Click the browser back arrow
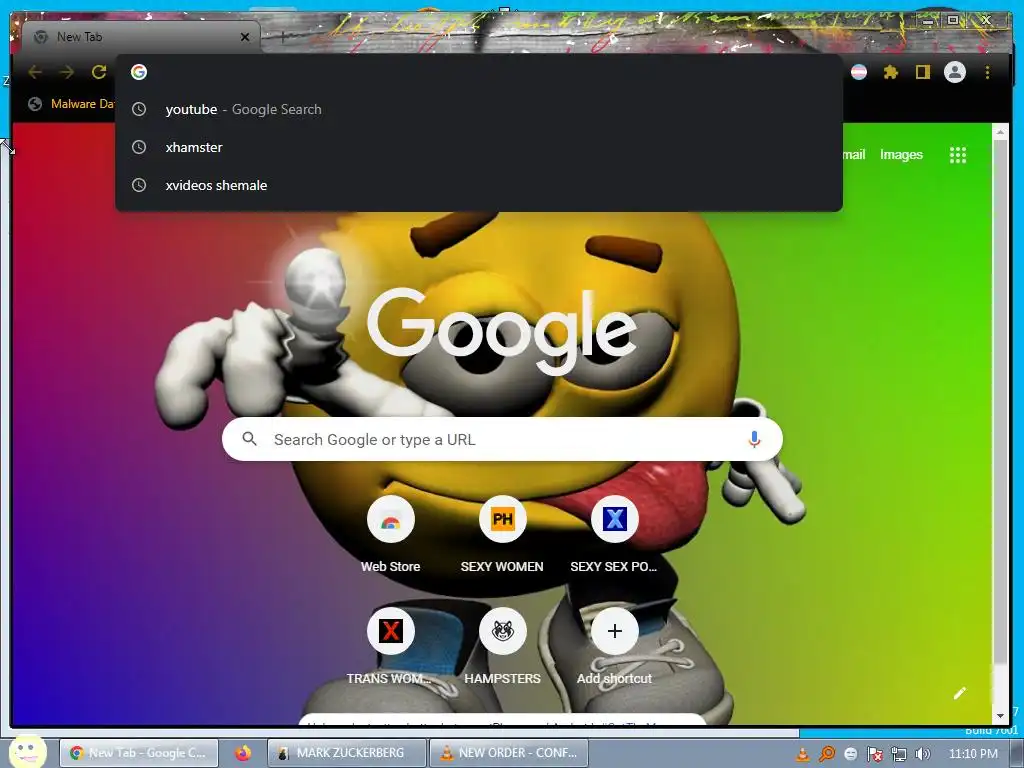Image resolution: width=1024 pixels, height=768 pixels. pos(35,72)
